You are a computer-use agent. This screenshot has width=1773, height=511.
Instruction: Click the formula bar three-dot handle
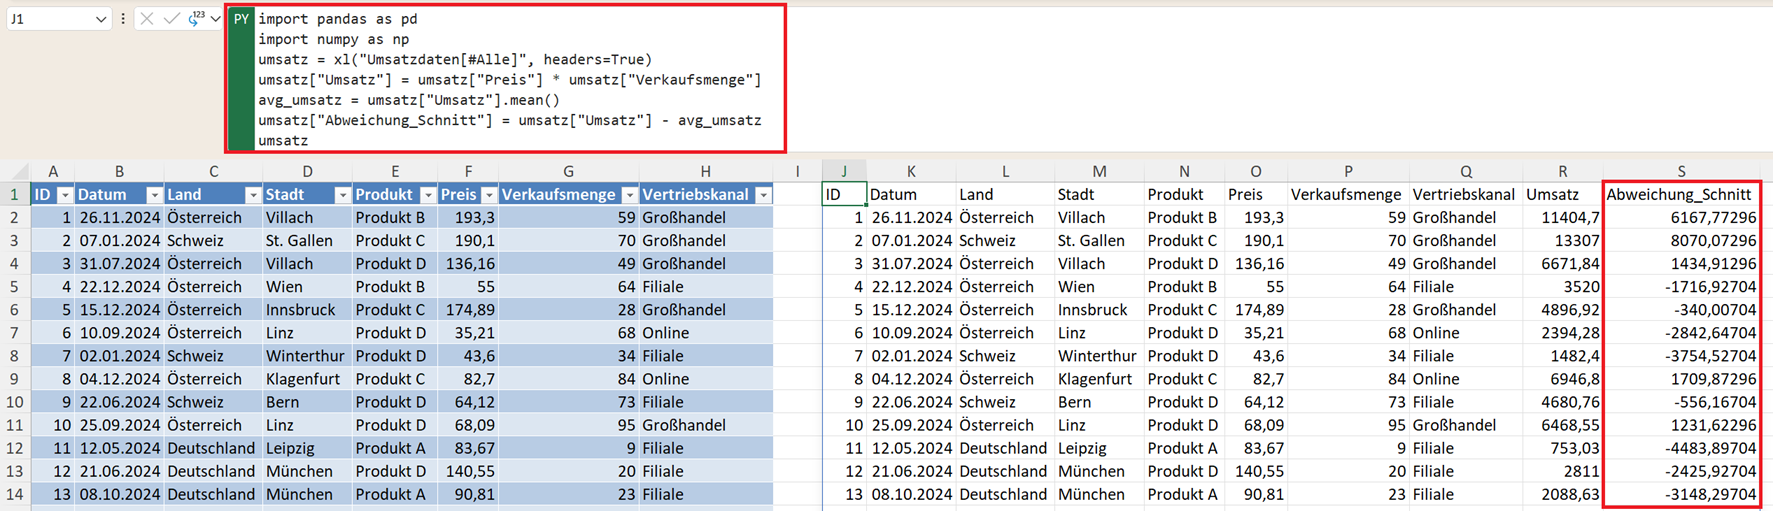coord(123,19)
